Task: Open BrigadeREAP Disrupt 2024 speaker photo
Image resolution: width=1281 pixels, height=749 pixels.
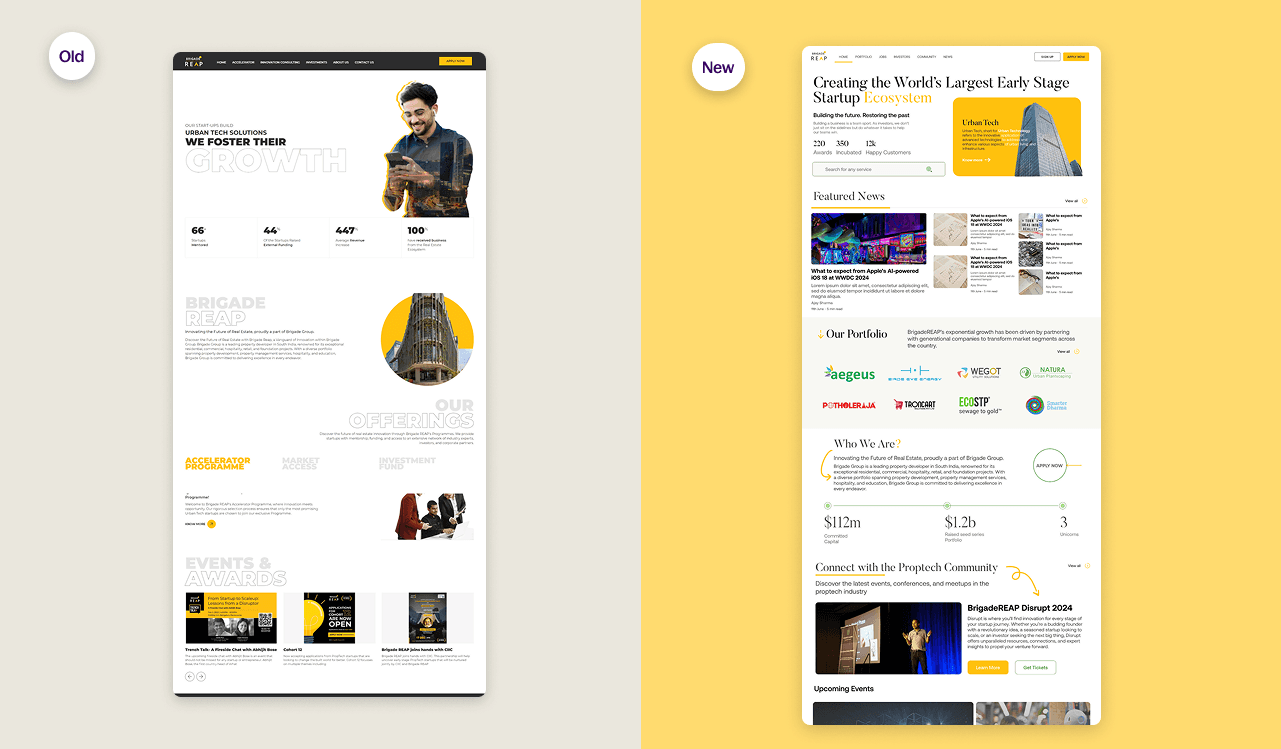Action: point(888,638)
